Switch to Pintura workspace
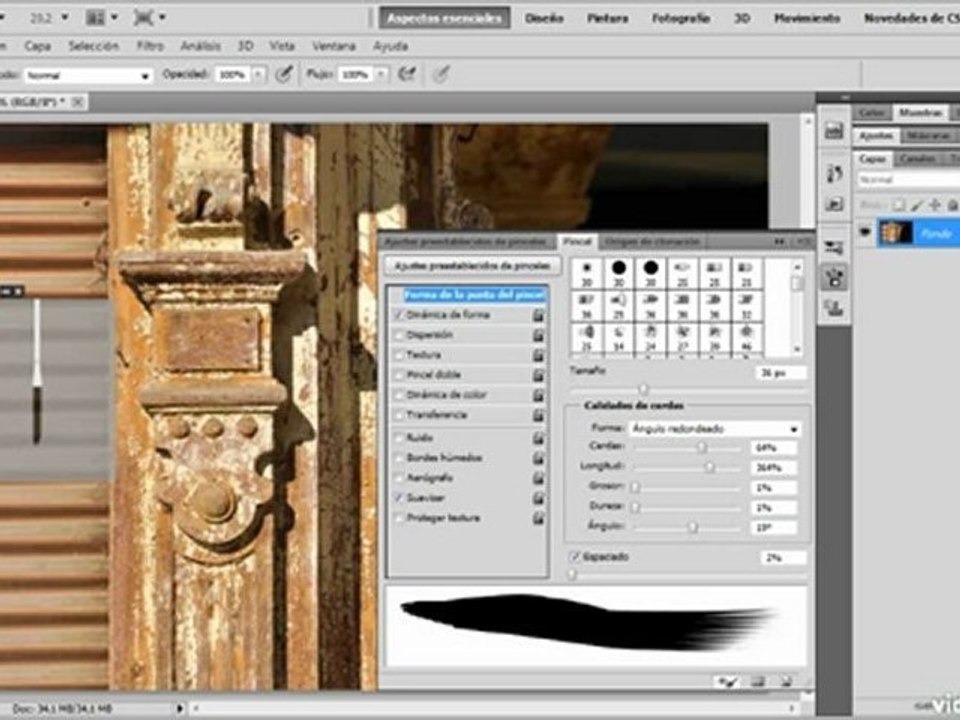The image size is (960, 720). tap(608, 18)
